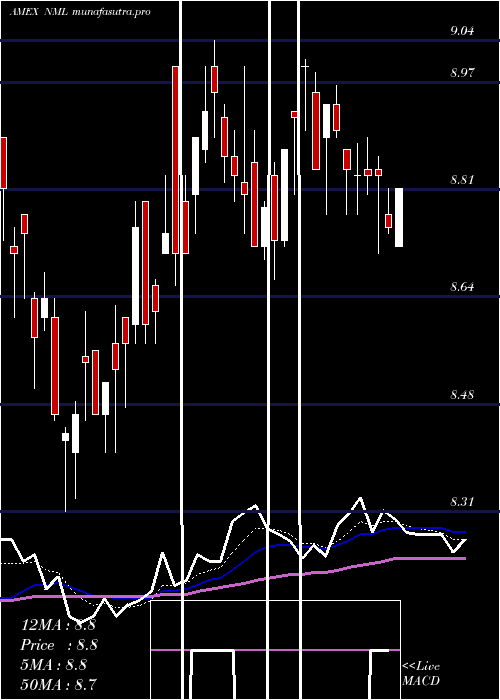Select the 8.64 price level label
500x700 pixels.
pos(462,287)
